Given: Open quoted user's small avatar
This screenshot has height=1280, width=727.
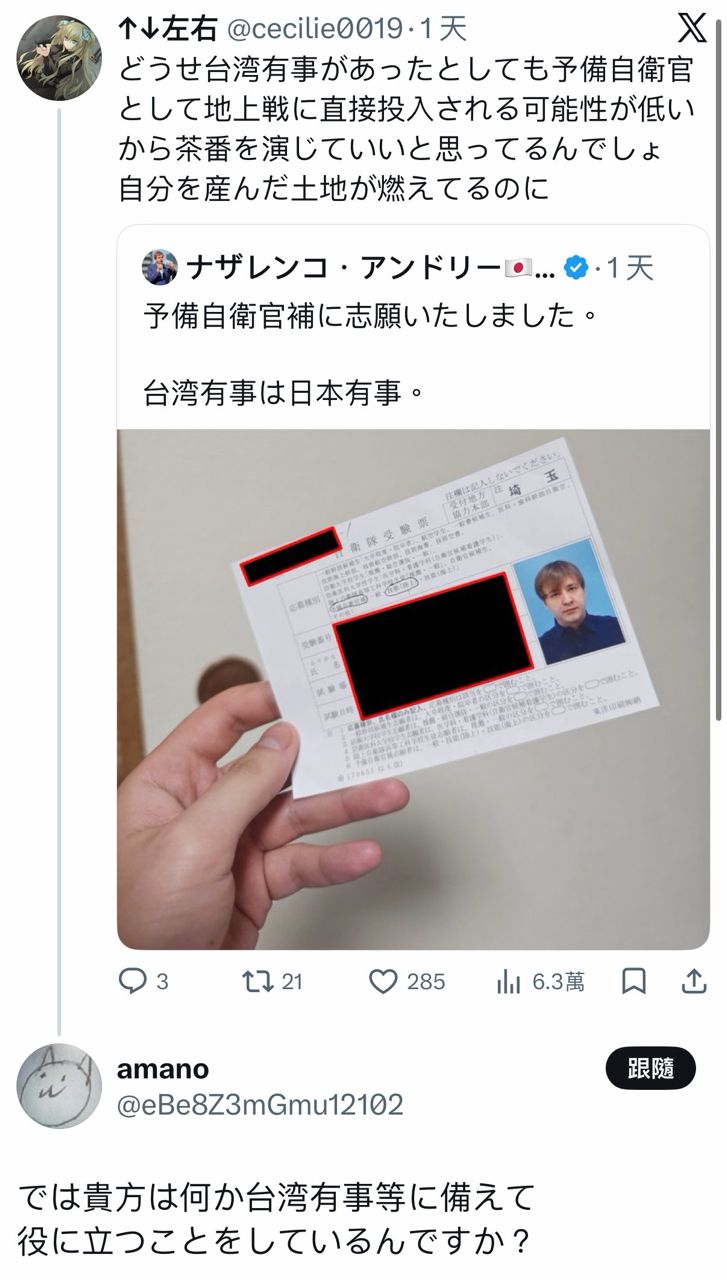Looking at the screenshot, I should (160, 268).
